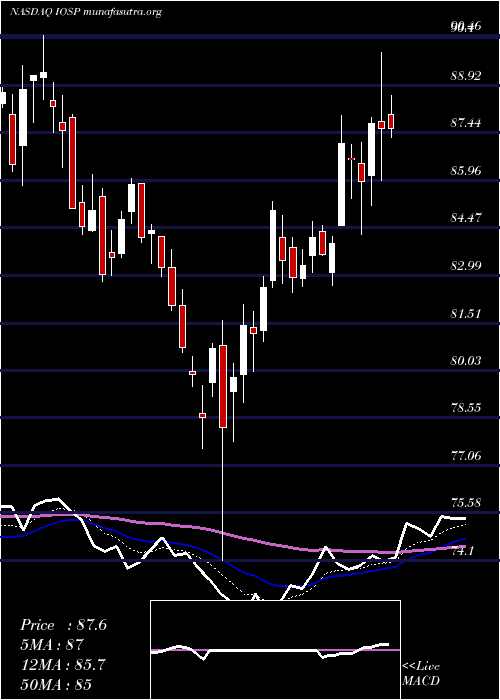The width and height of the screenshot is (500, 700).
Task: Click the 80.03 price axis label
Action: (466, 360)
